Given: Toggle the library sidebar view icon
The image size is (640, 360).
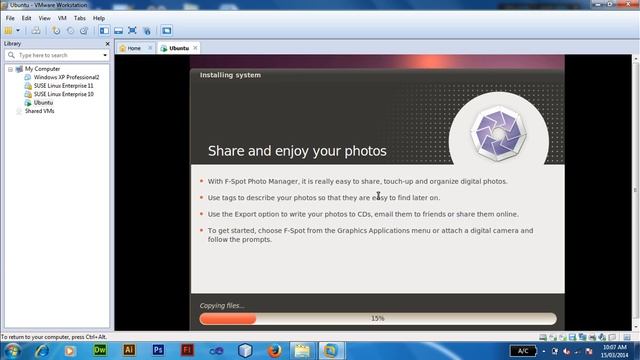Looking at the screenshot, I should coord(104,31).
